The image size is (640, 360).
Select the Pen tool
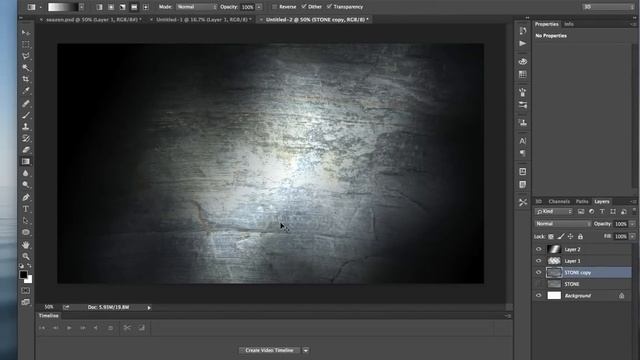[x=26, y=198]
